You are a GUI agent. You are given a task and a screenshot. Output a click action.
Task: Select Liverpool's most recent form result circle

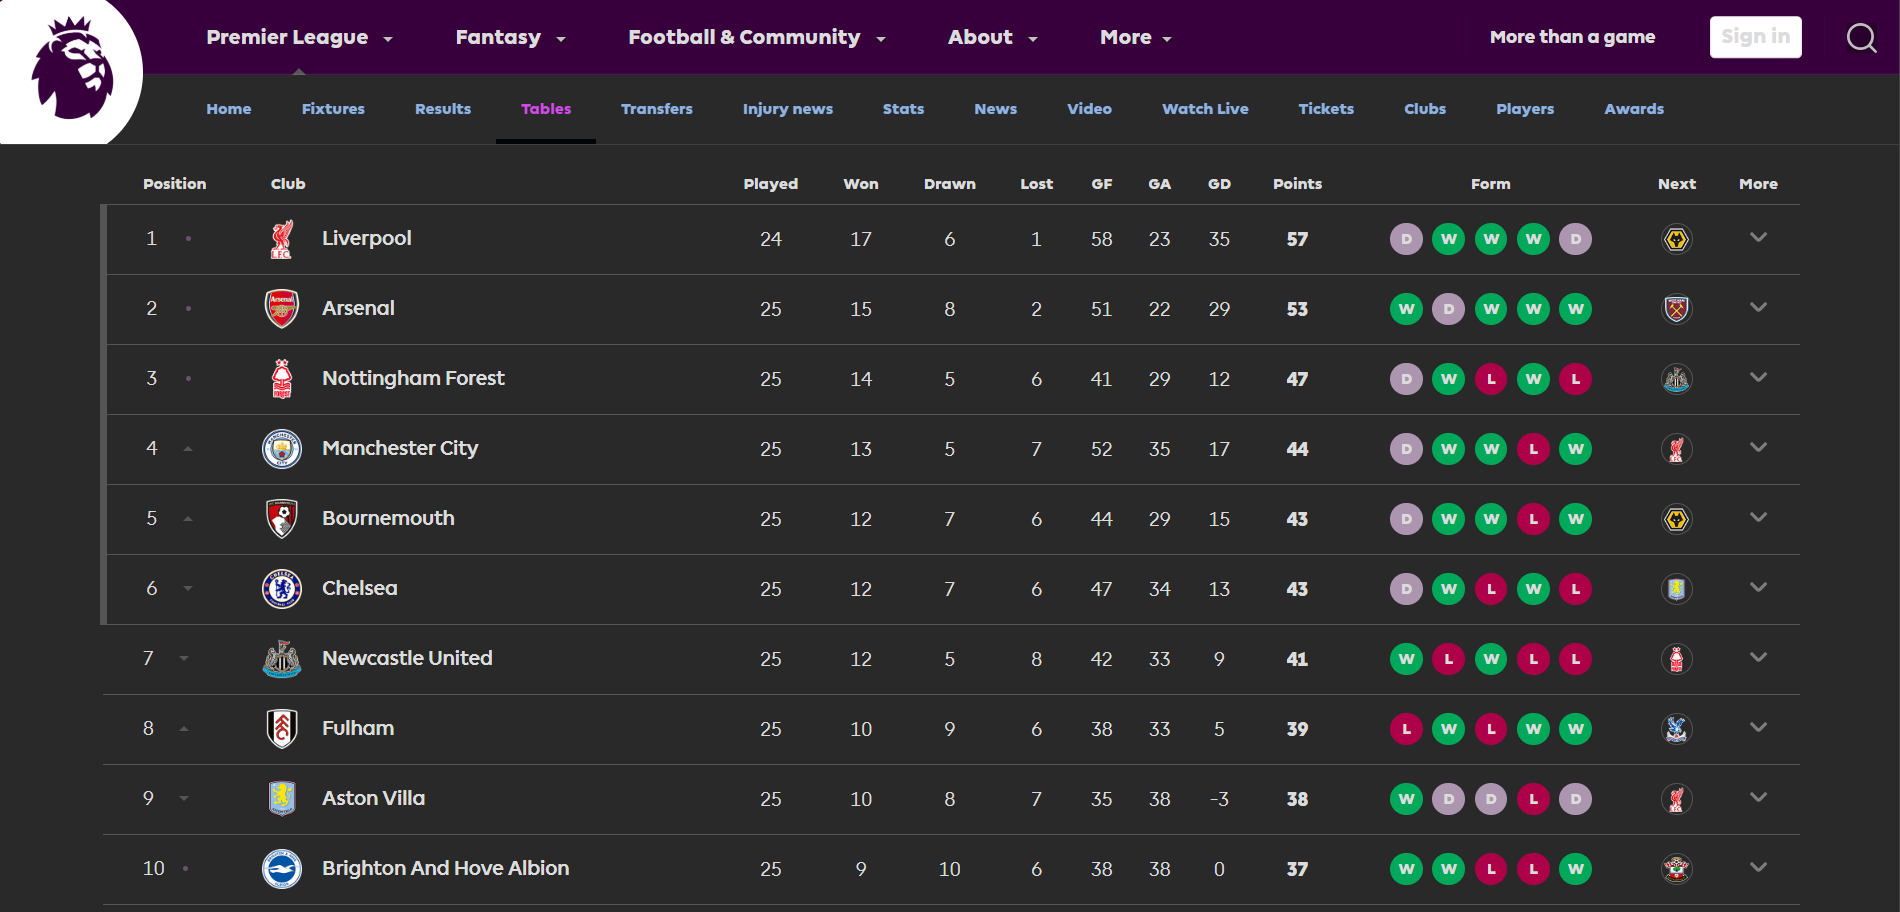pos(1577,239)
